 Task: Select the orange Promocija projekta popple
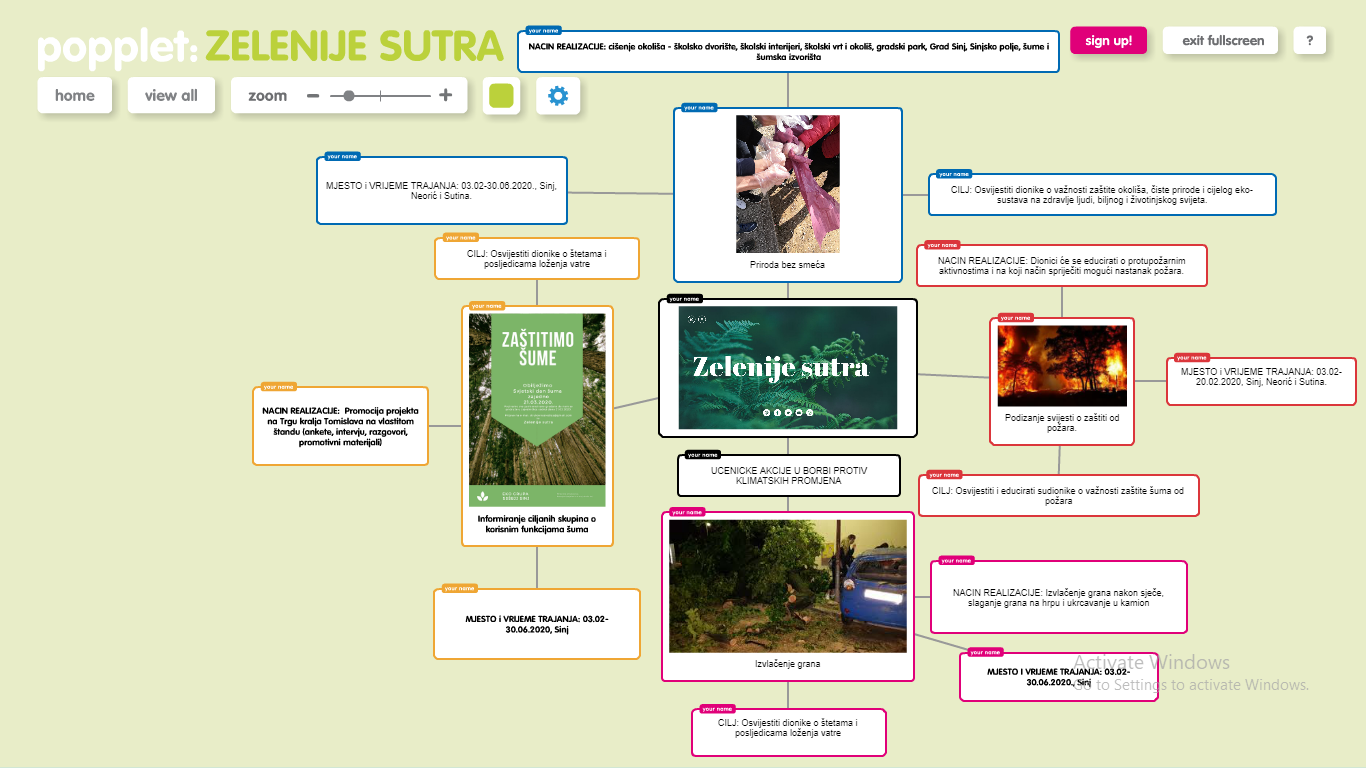point(340,427)
